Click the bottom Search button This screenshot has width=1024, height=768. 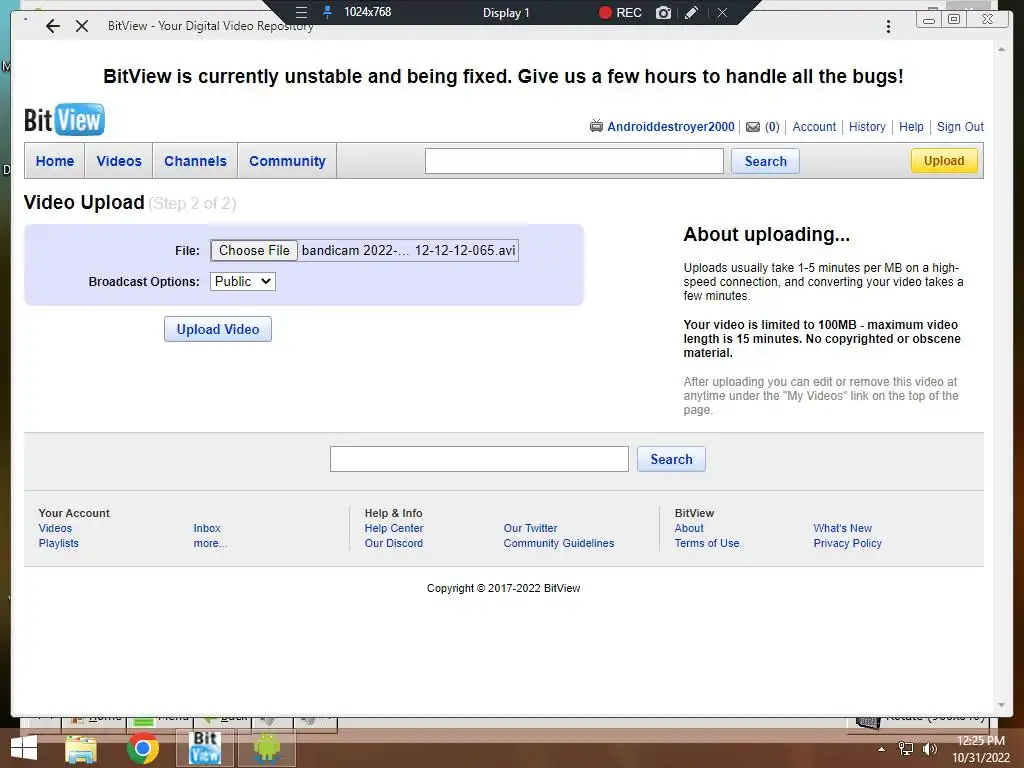[671, 459]
